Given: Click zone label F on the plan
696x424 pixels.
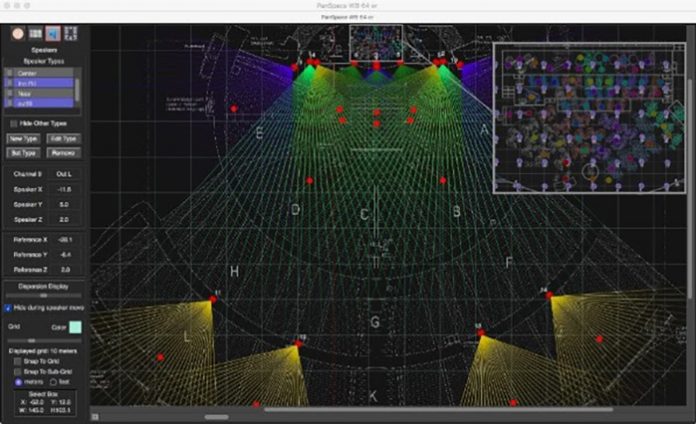Looking at the screenshot, I should click(x=509, y=263).
